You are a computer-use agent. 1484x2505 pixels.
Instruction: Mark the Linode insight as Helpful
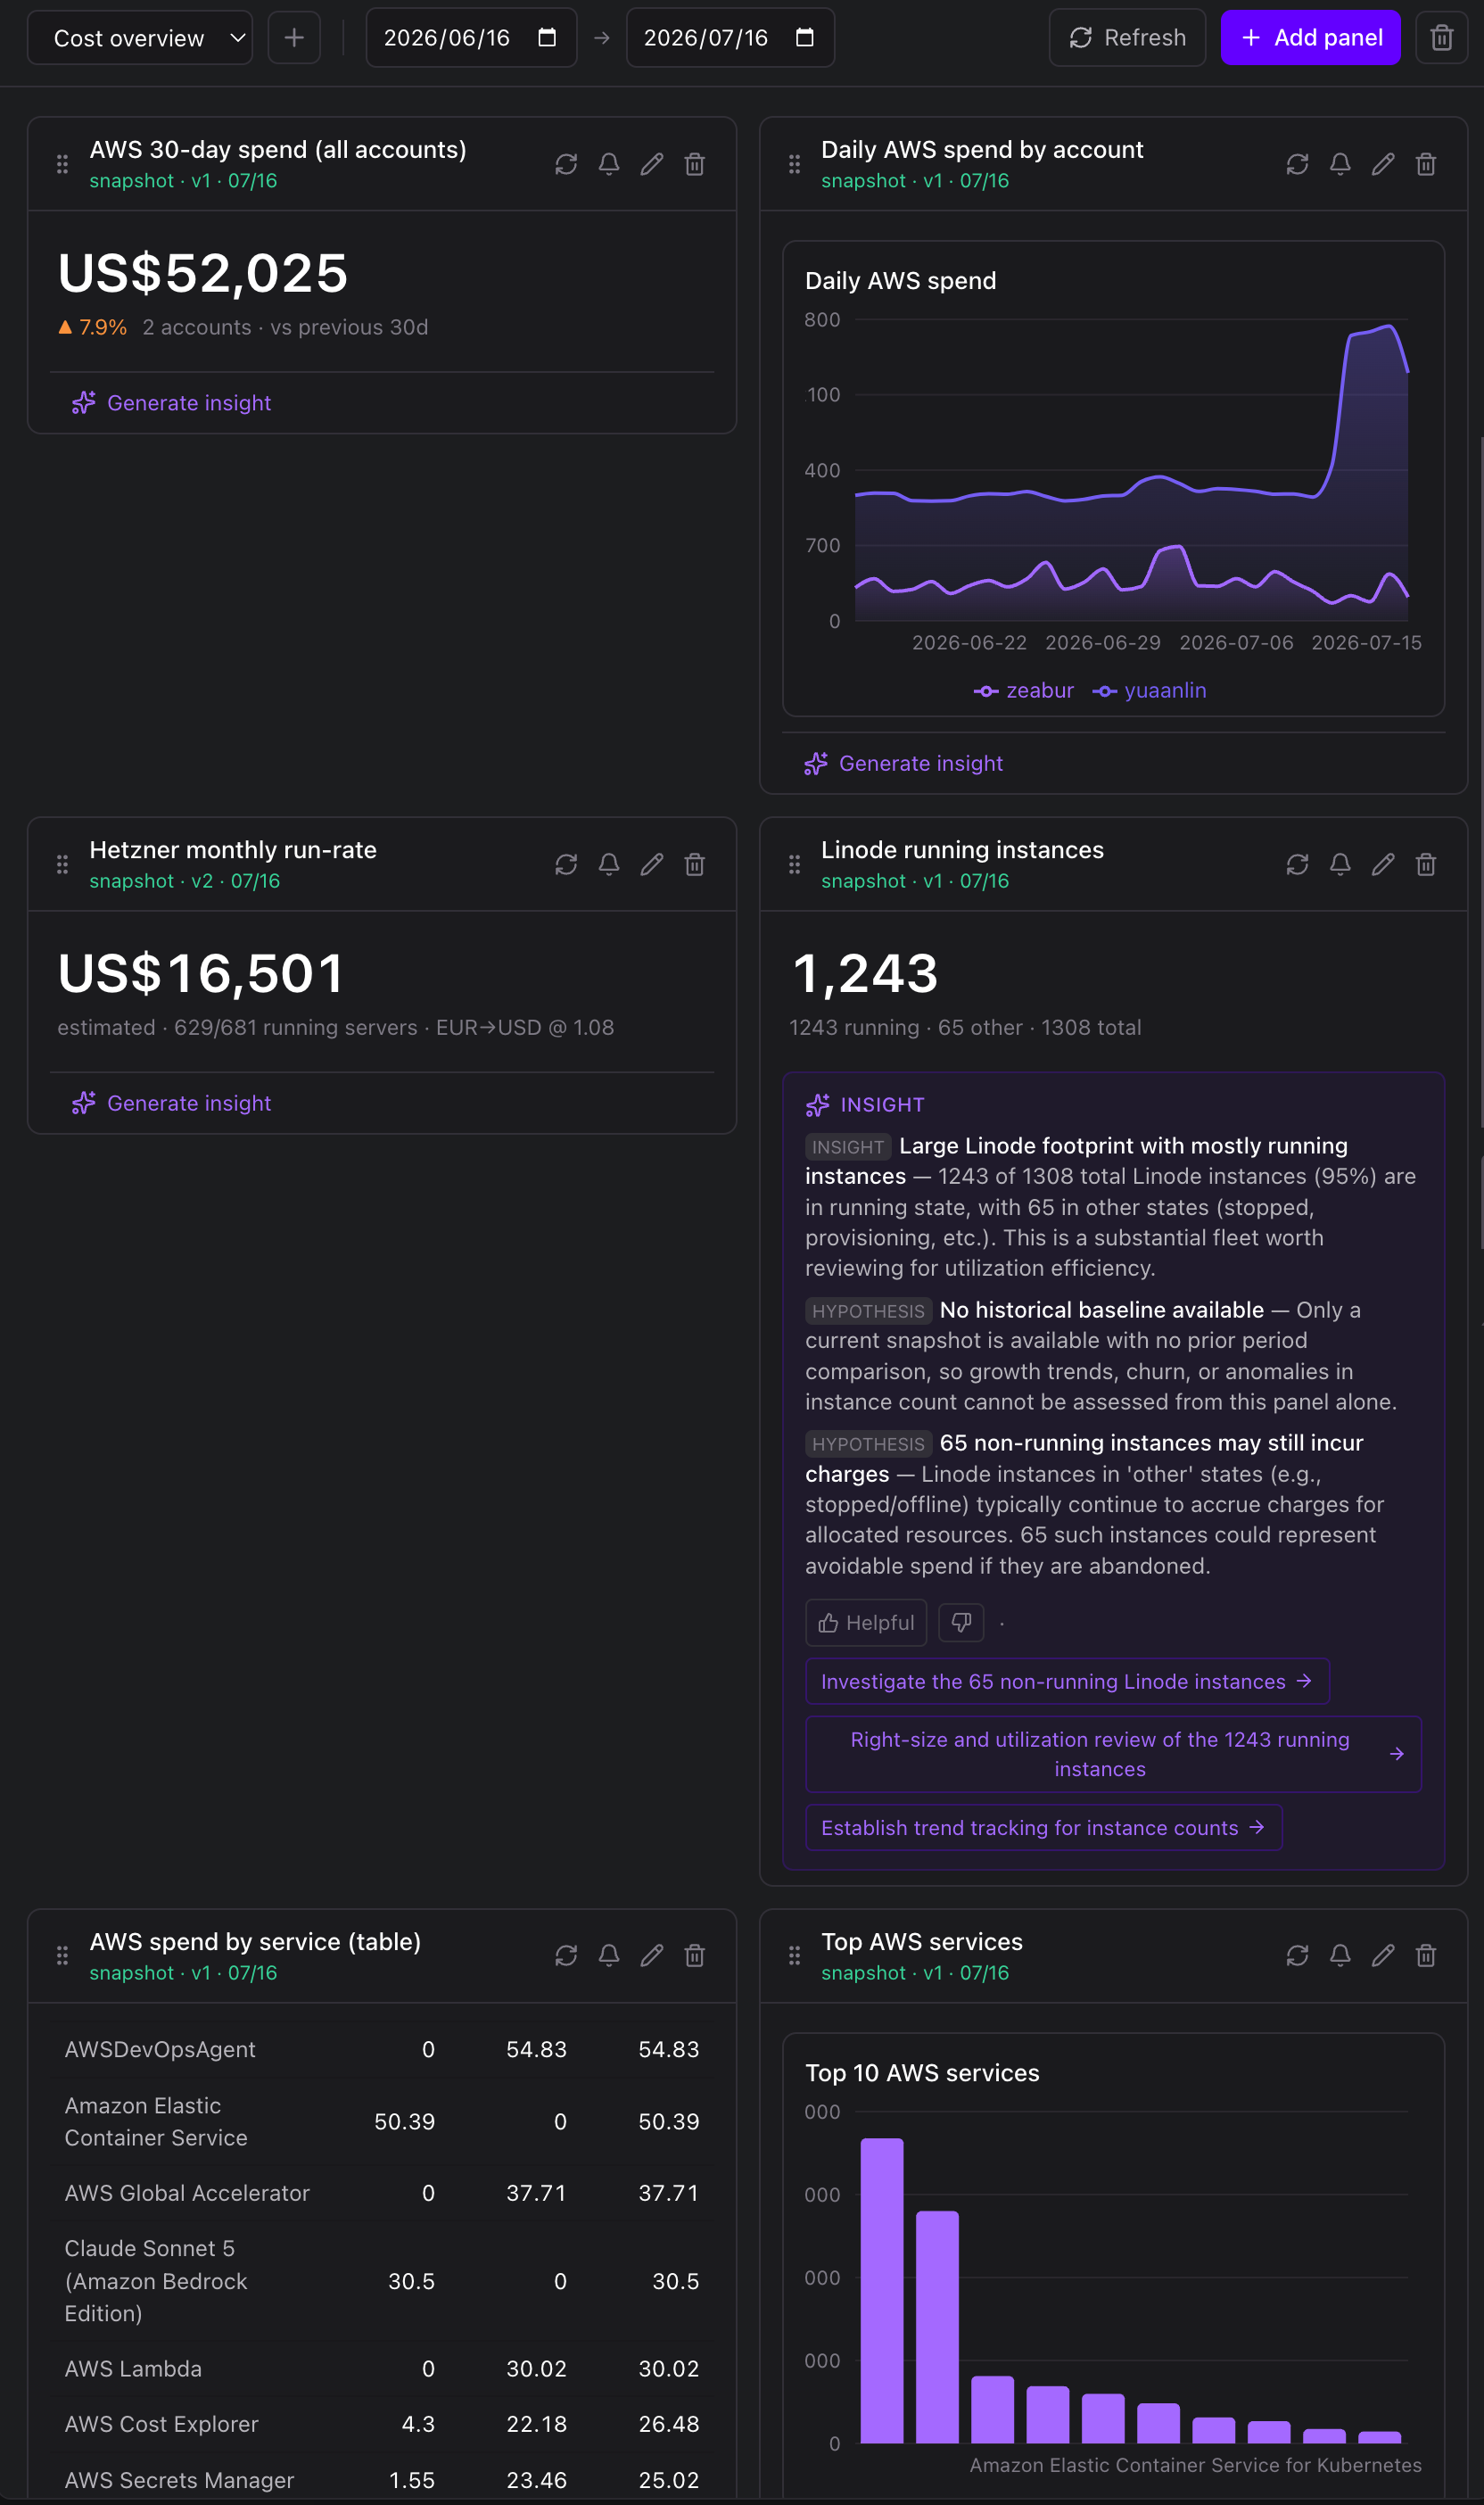(x=866, y=1623)
